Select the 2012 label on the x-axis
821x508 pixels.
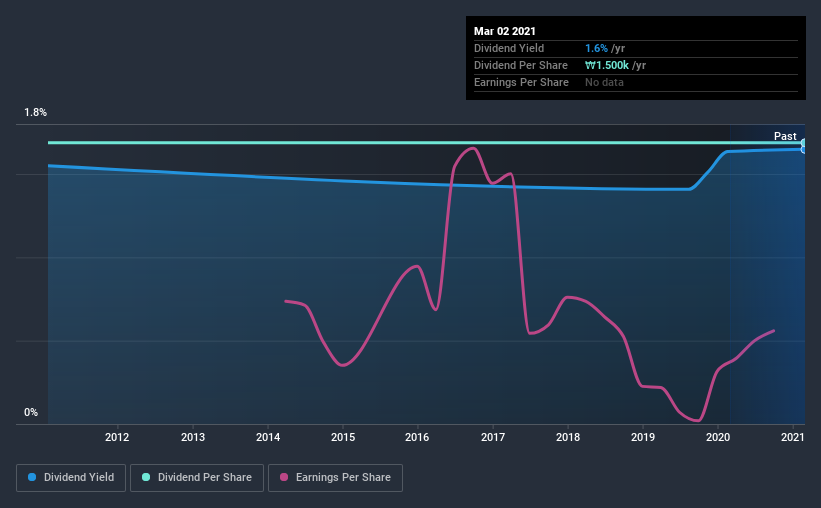(117, 437)
